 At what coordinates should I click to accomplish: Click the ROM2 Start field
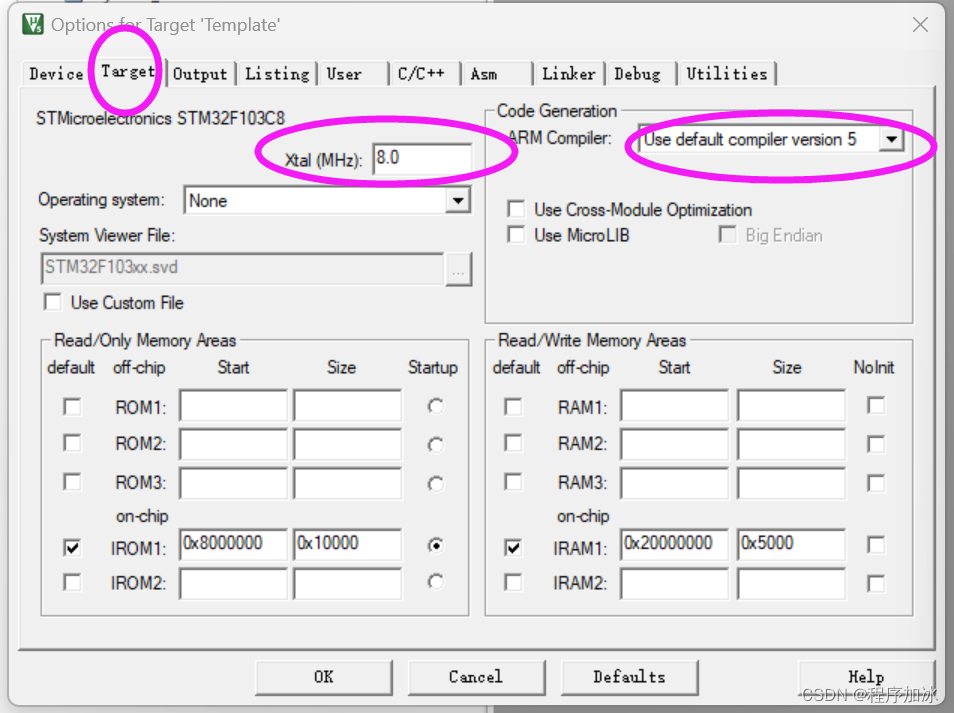[234, 443]
